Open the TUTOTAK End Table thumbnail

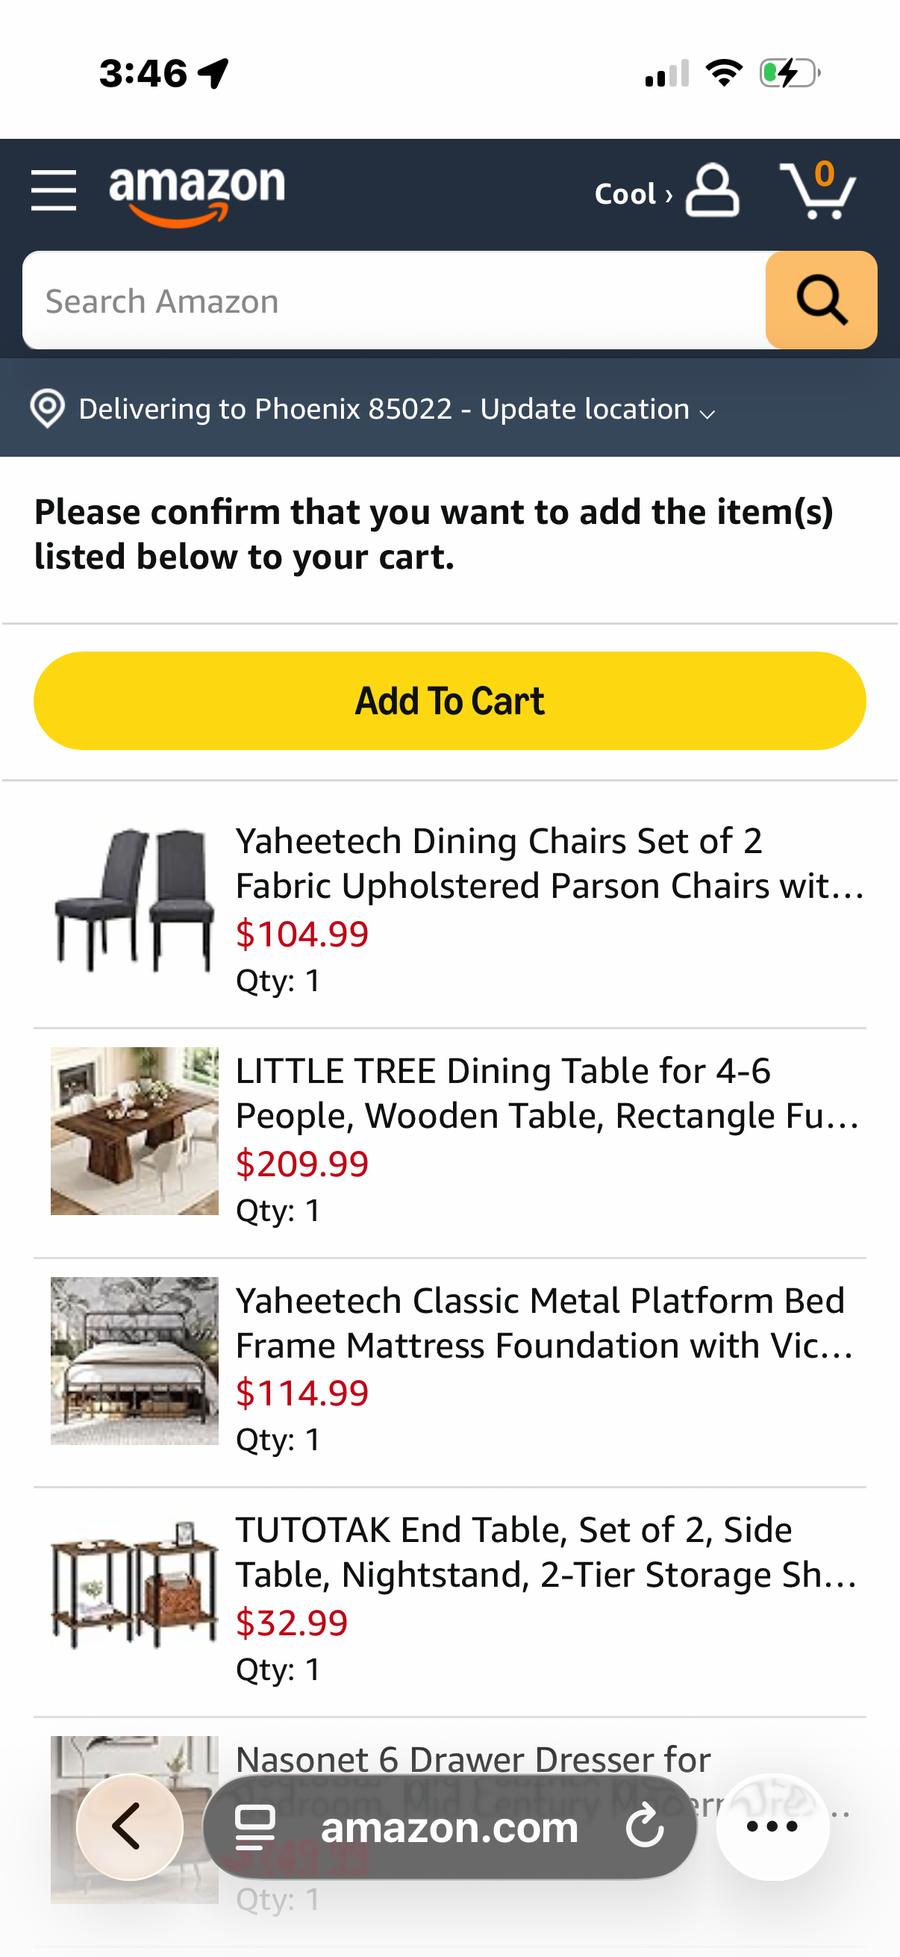[135, 1588]
